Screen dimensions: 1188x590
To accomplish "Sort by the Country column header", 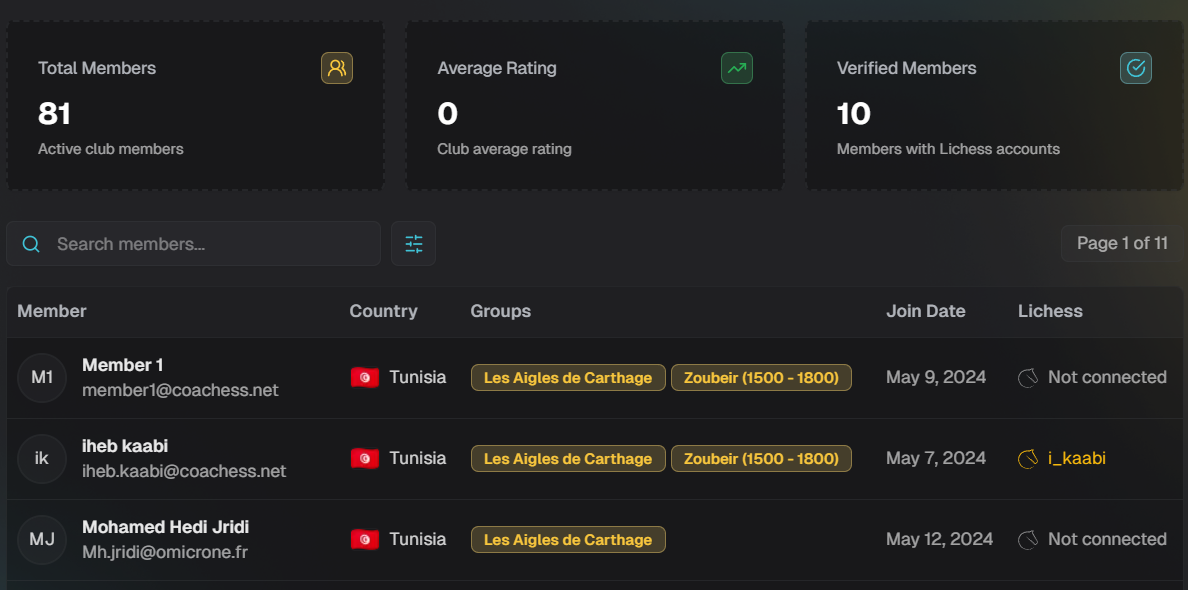I will pos(383,311).
